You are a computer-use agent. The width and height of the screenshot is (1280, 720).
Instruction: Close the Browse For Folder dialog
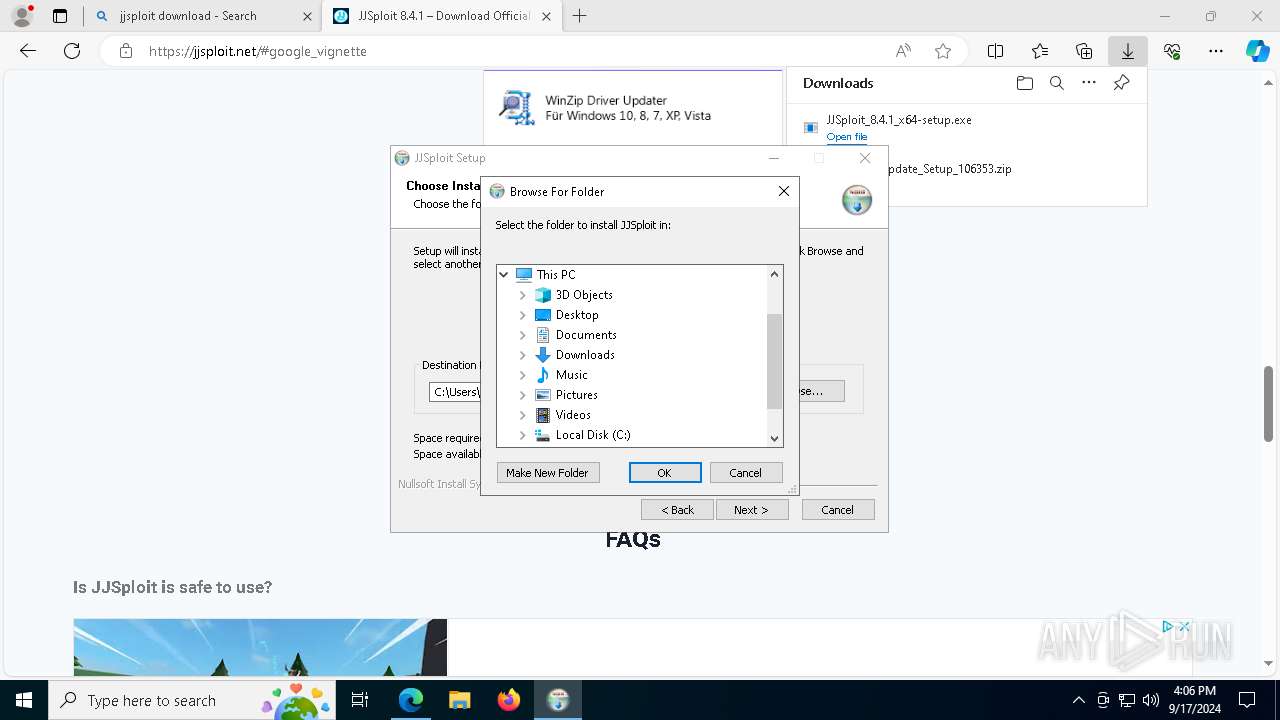pos(784,191)
